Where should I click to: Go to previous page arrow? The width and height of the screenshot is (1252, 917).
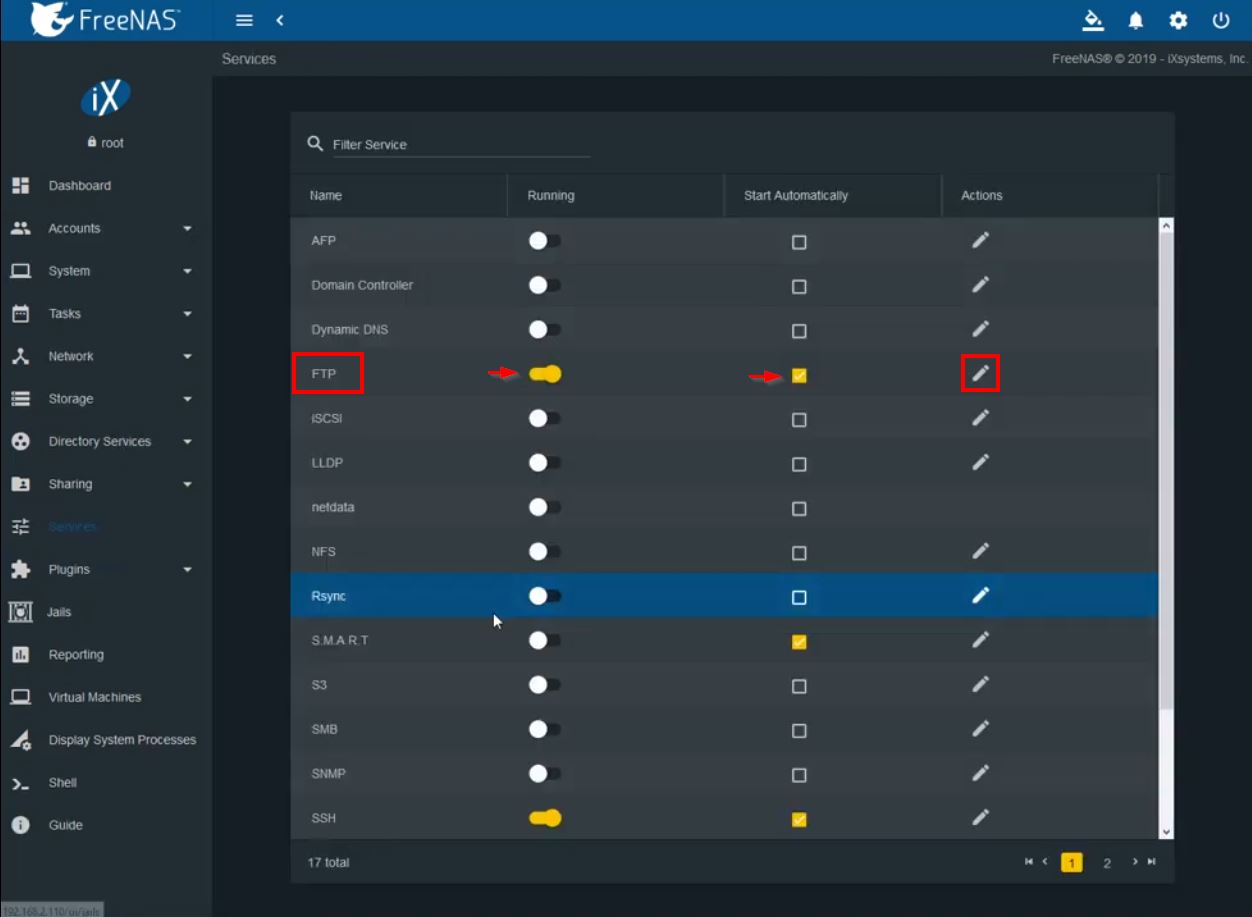coord(1045,861)
